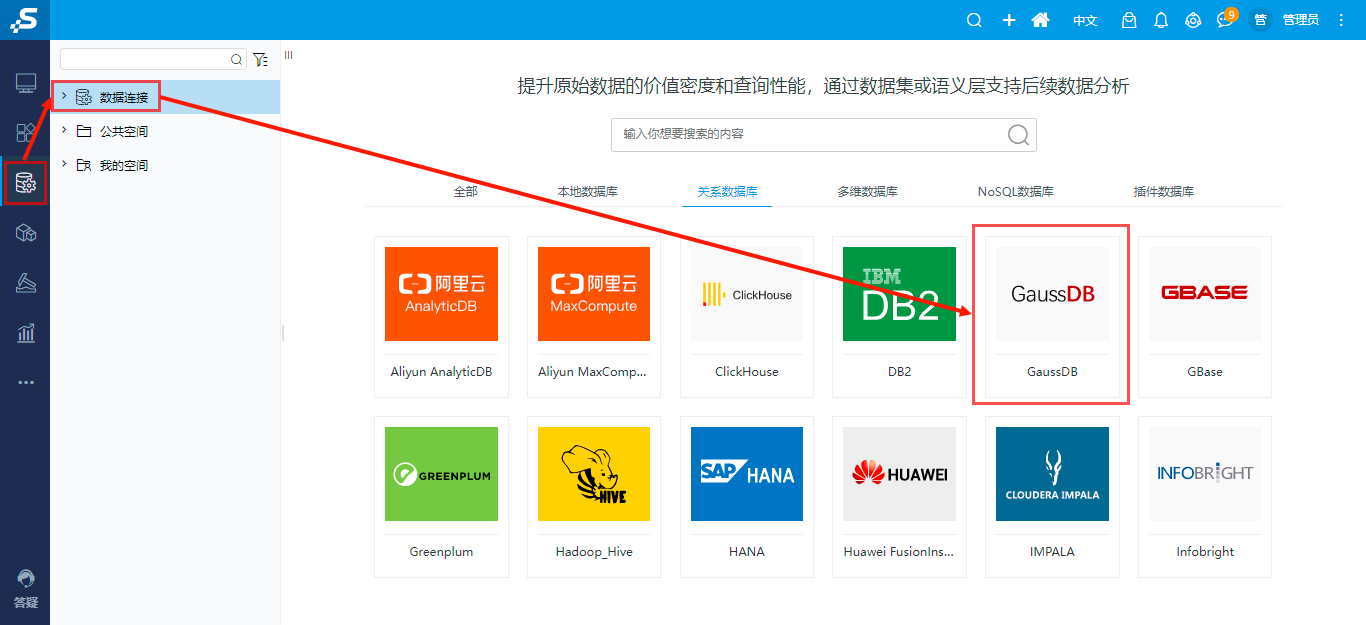This screenshot has width=1366, height=625.
Task: Choose the Hadoop_Hive database card
Action: (x=594, y=497)
